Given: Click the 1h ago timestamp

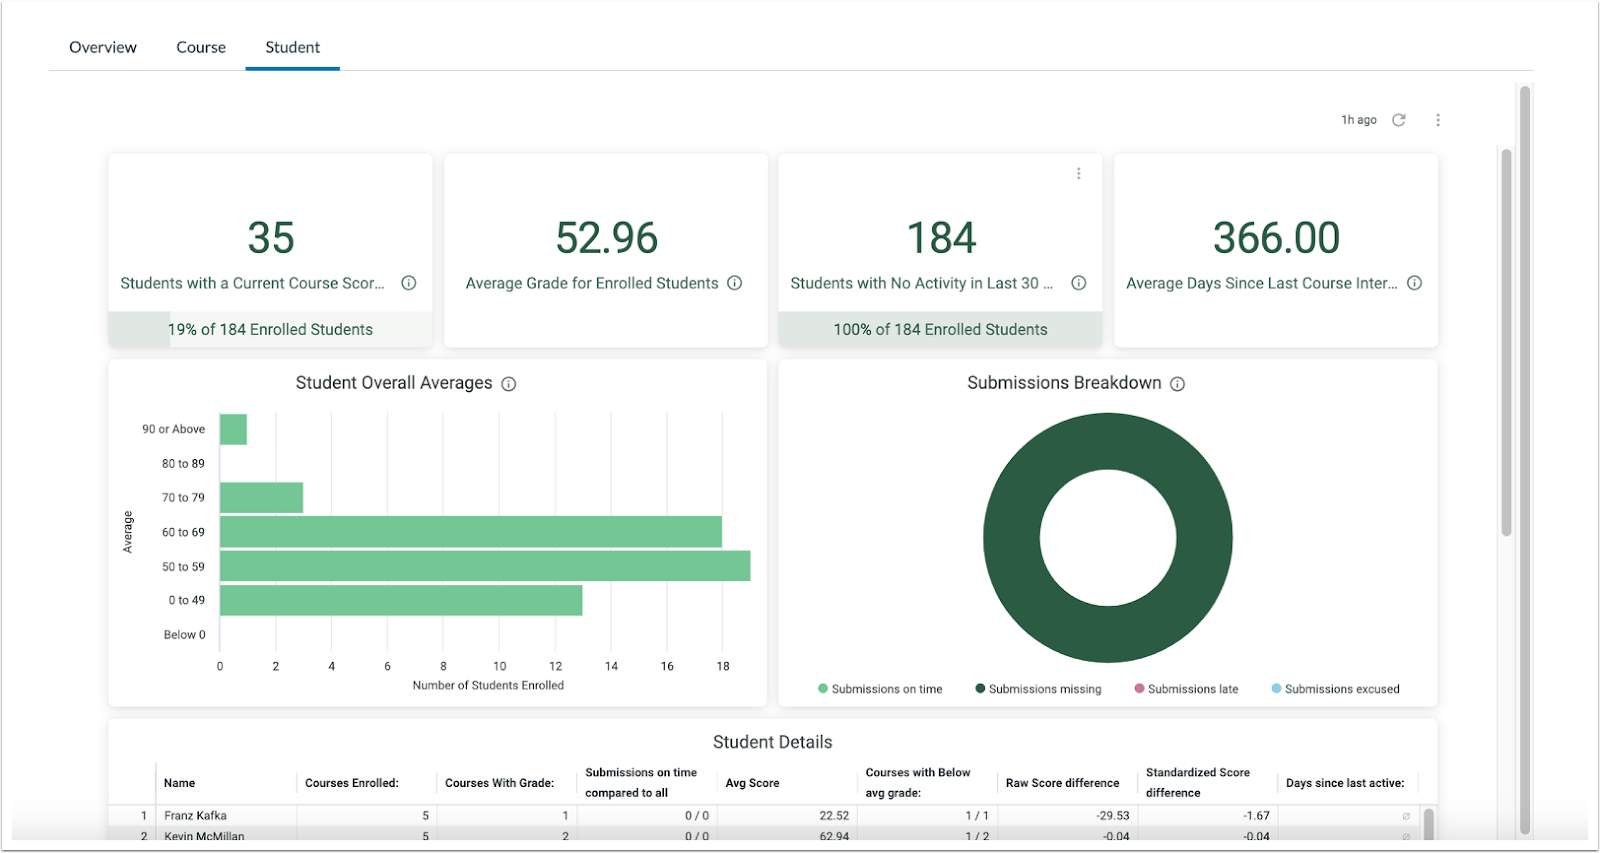Looking at the screenshot, I should pos(1359,120).
